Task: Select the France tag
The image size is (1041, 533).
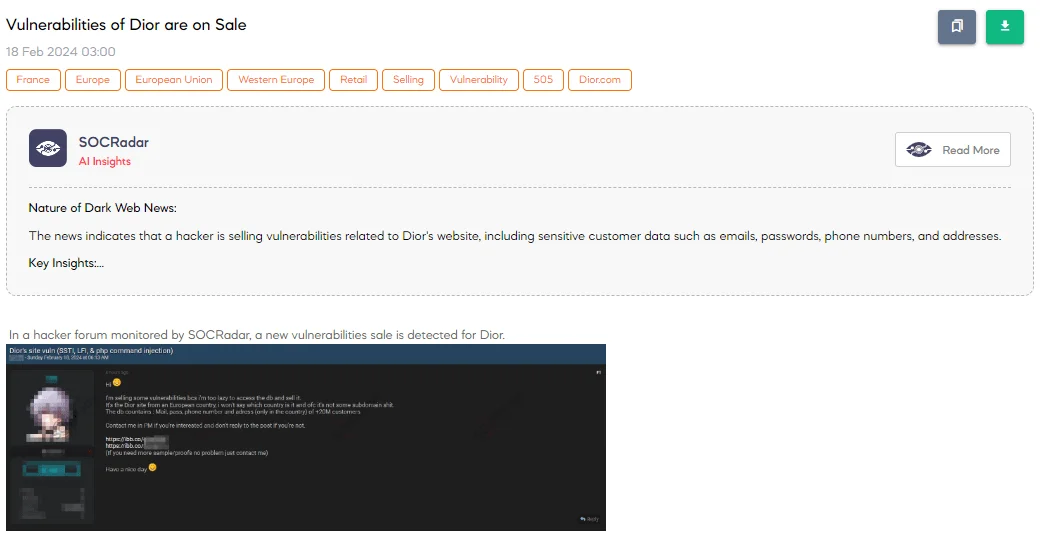Action: (x=33, y=80)
